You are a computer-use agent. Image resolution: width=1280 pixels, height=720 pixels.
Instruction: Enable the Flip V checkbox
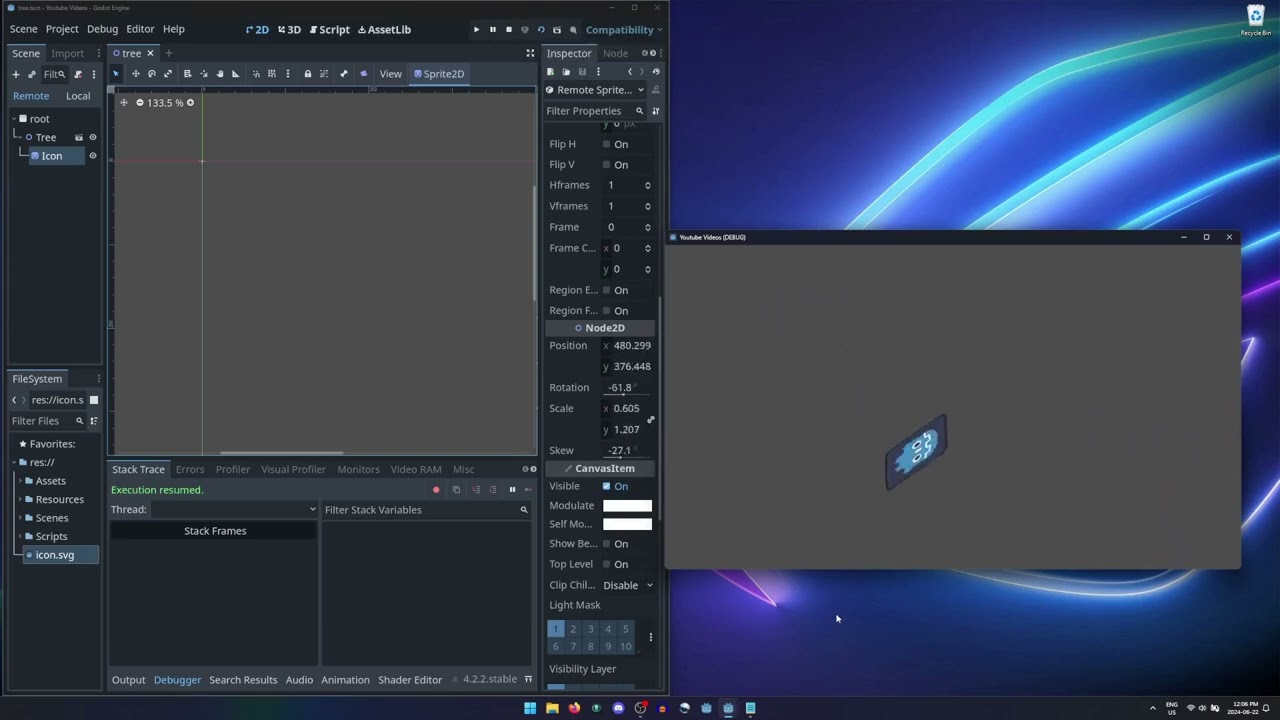(607, 165)
